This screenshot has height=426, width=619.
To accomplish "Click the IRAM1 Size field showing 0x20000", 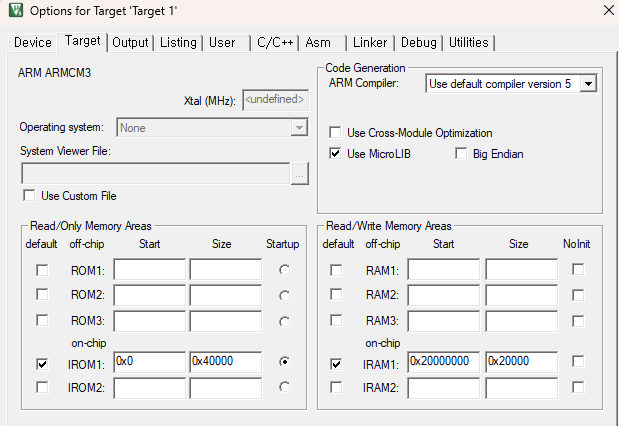I will tap(521, 362).
